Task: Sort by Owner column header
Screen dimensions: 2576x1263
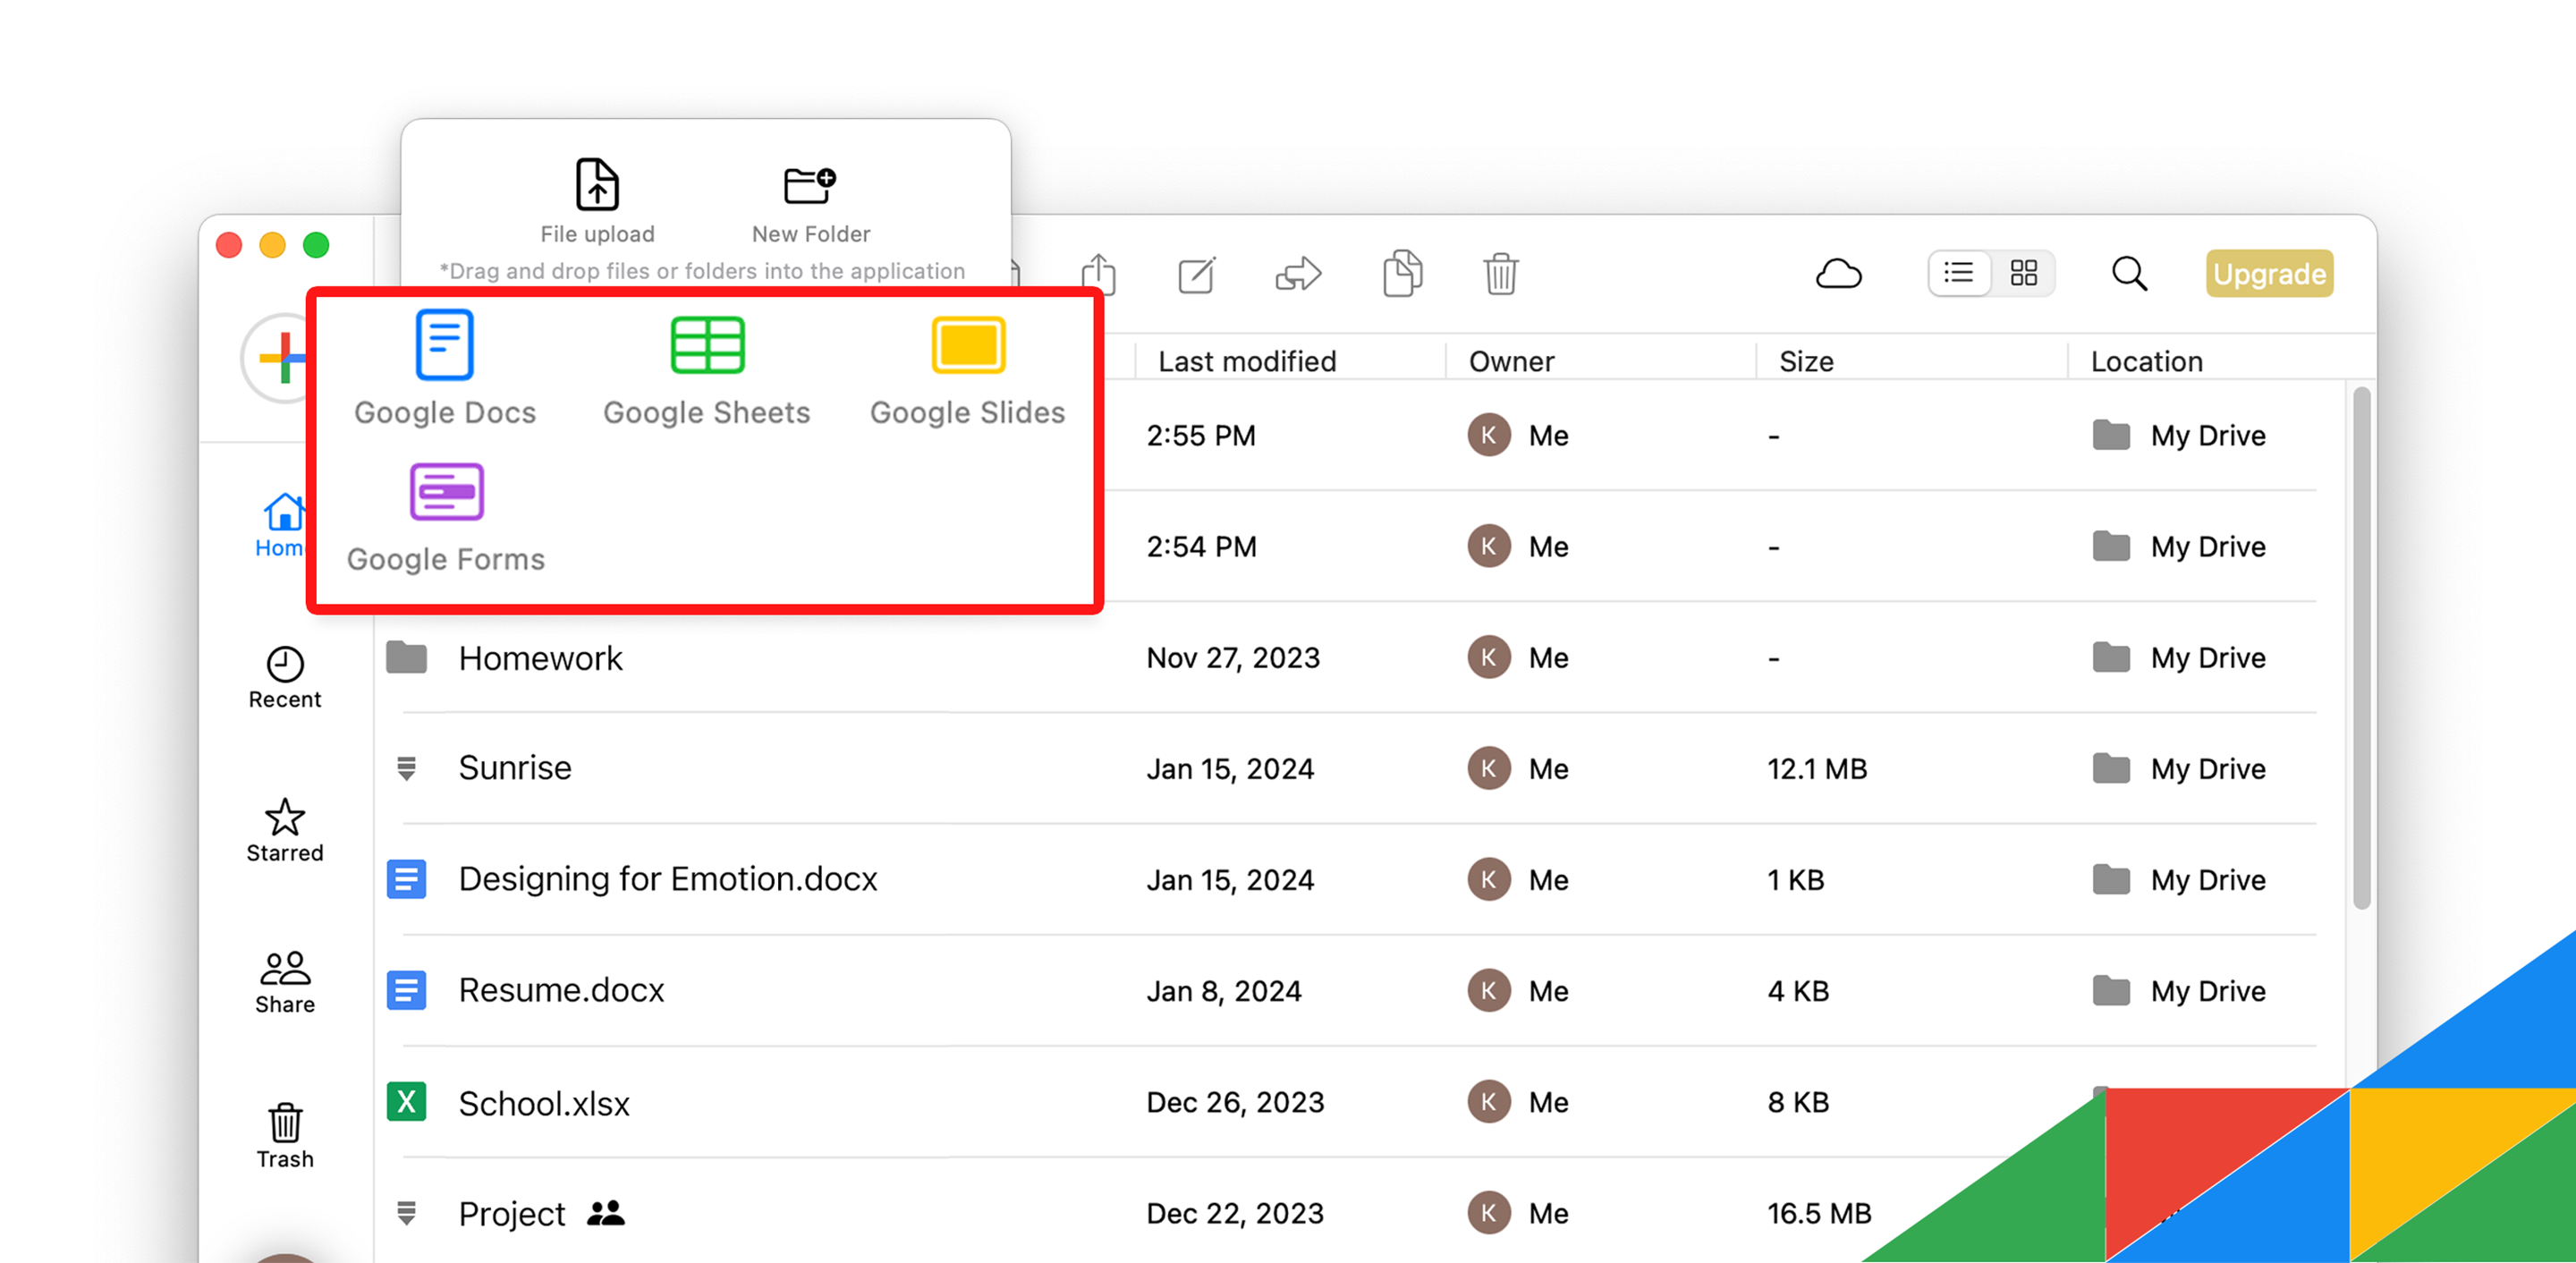Action: click(x=1511, y=361)
